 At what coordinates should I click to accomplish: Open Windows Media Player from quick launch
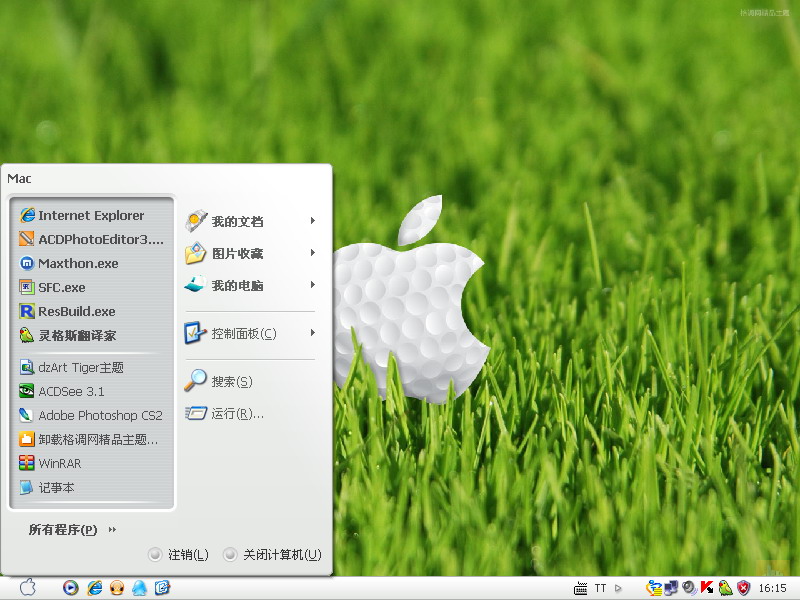[x=71, y=588]
